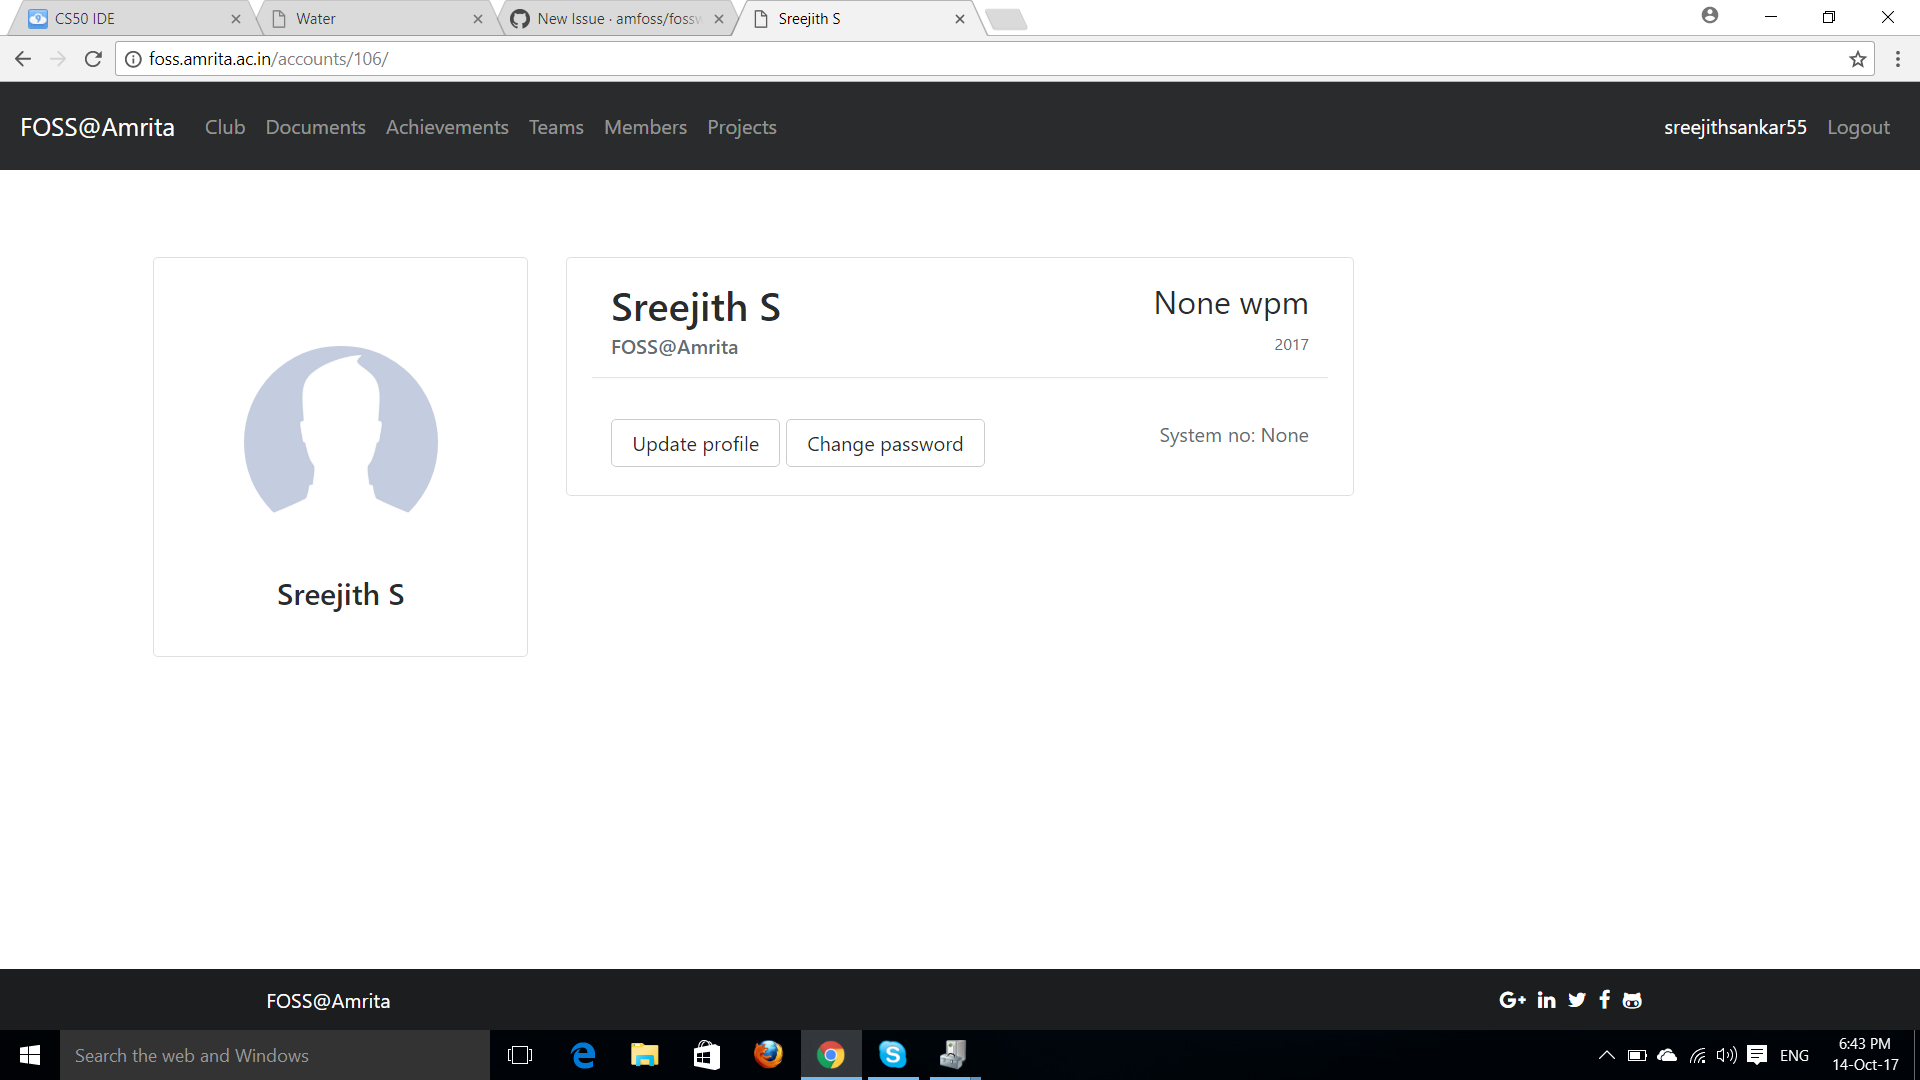Reload the page using the refresh icon
1920x1080 pixels.
point(92,59)
